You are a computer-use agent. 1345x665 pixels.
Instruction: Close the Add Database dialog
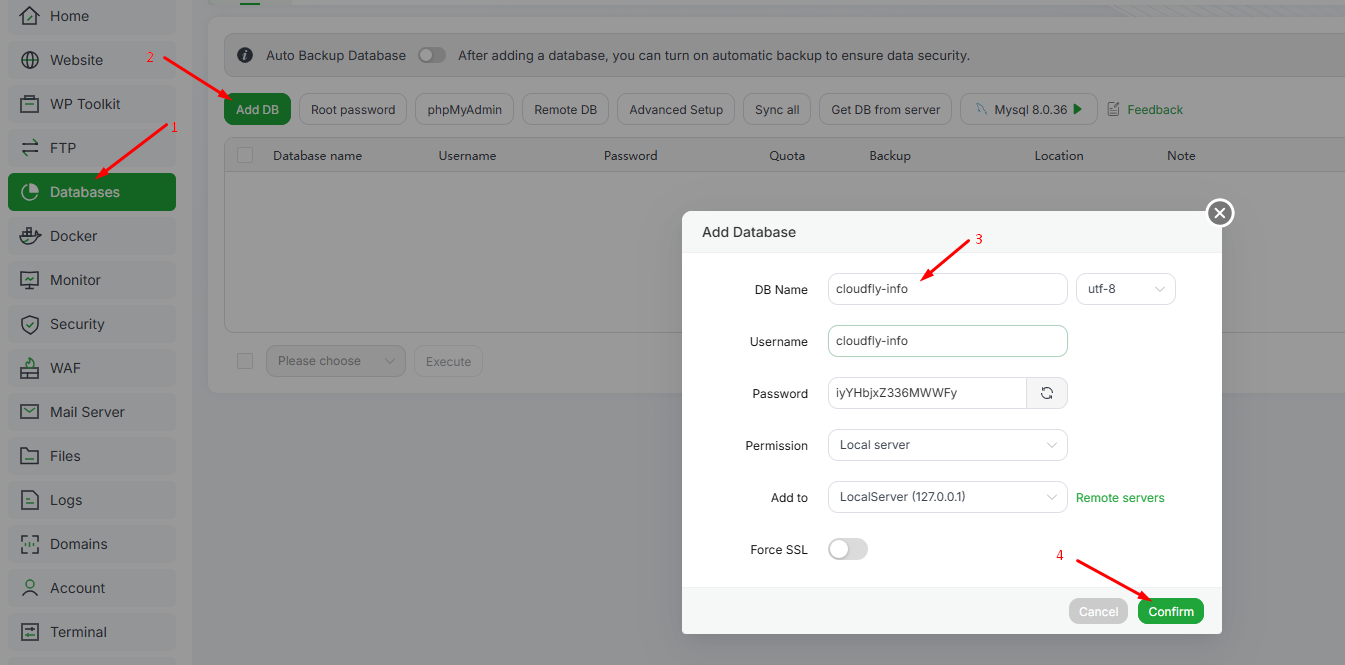(x=1220, y=213)
